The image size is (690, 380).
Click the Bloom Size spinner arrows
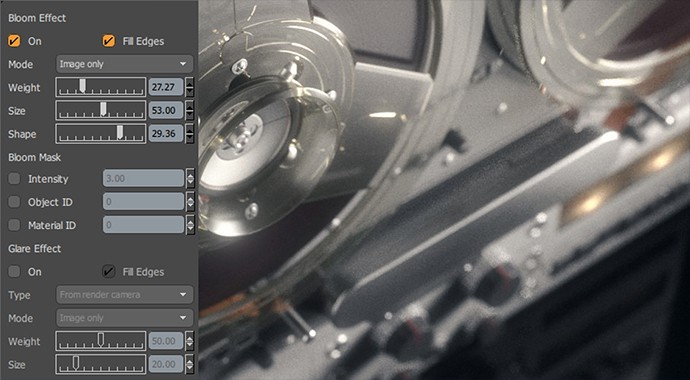(190, 110)
